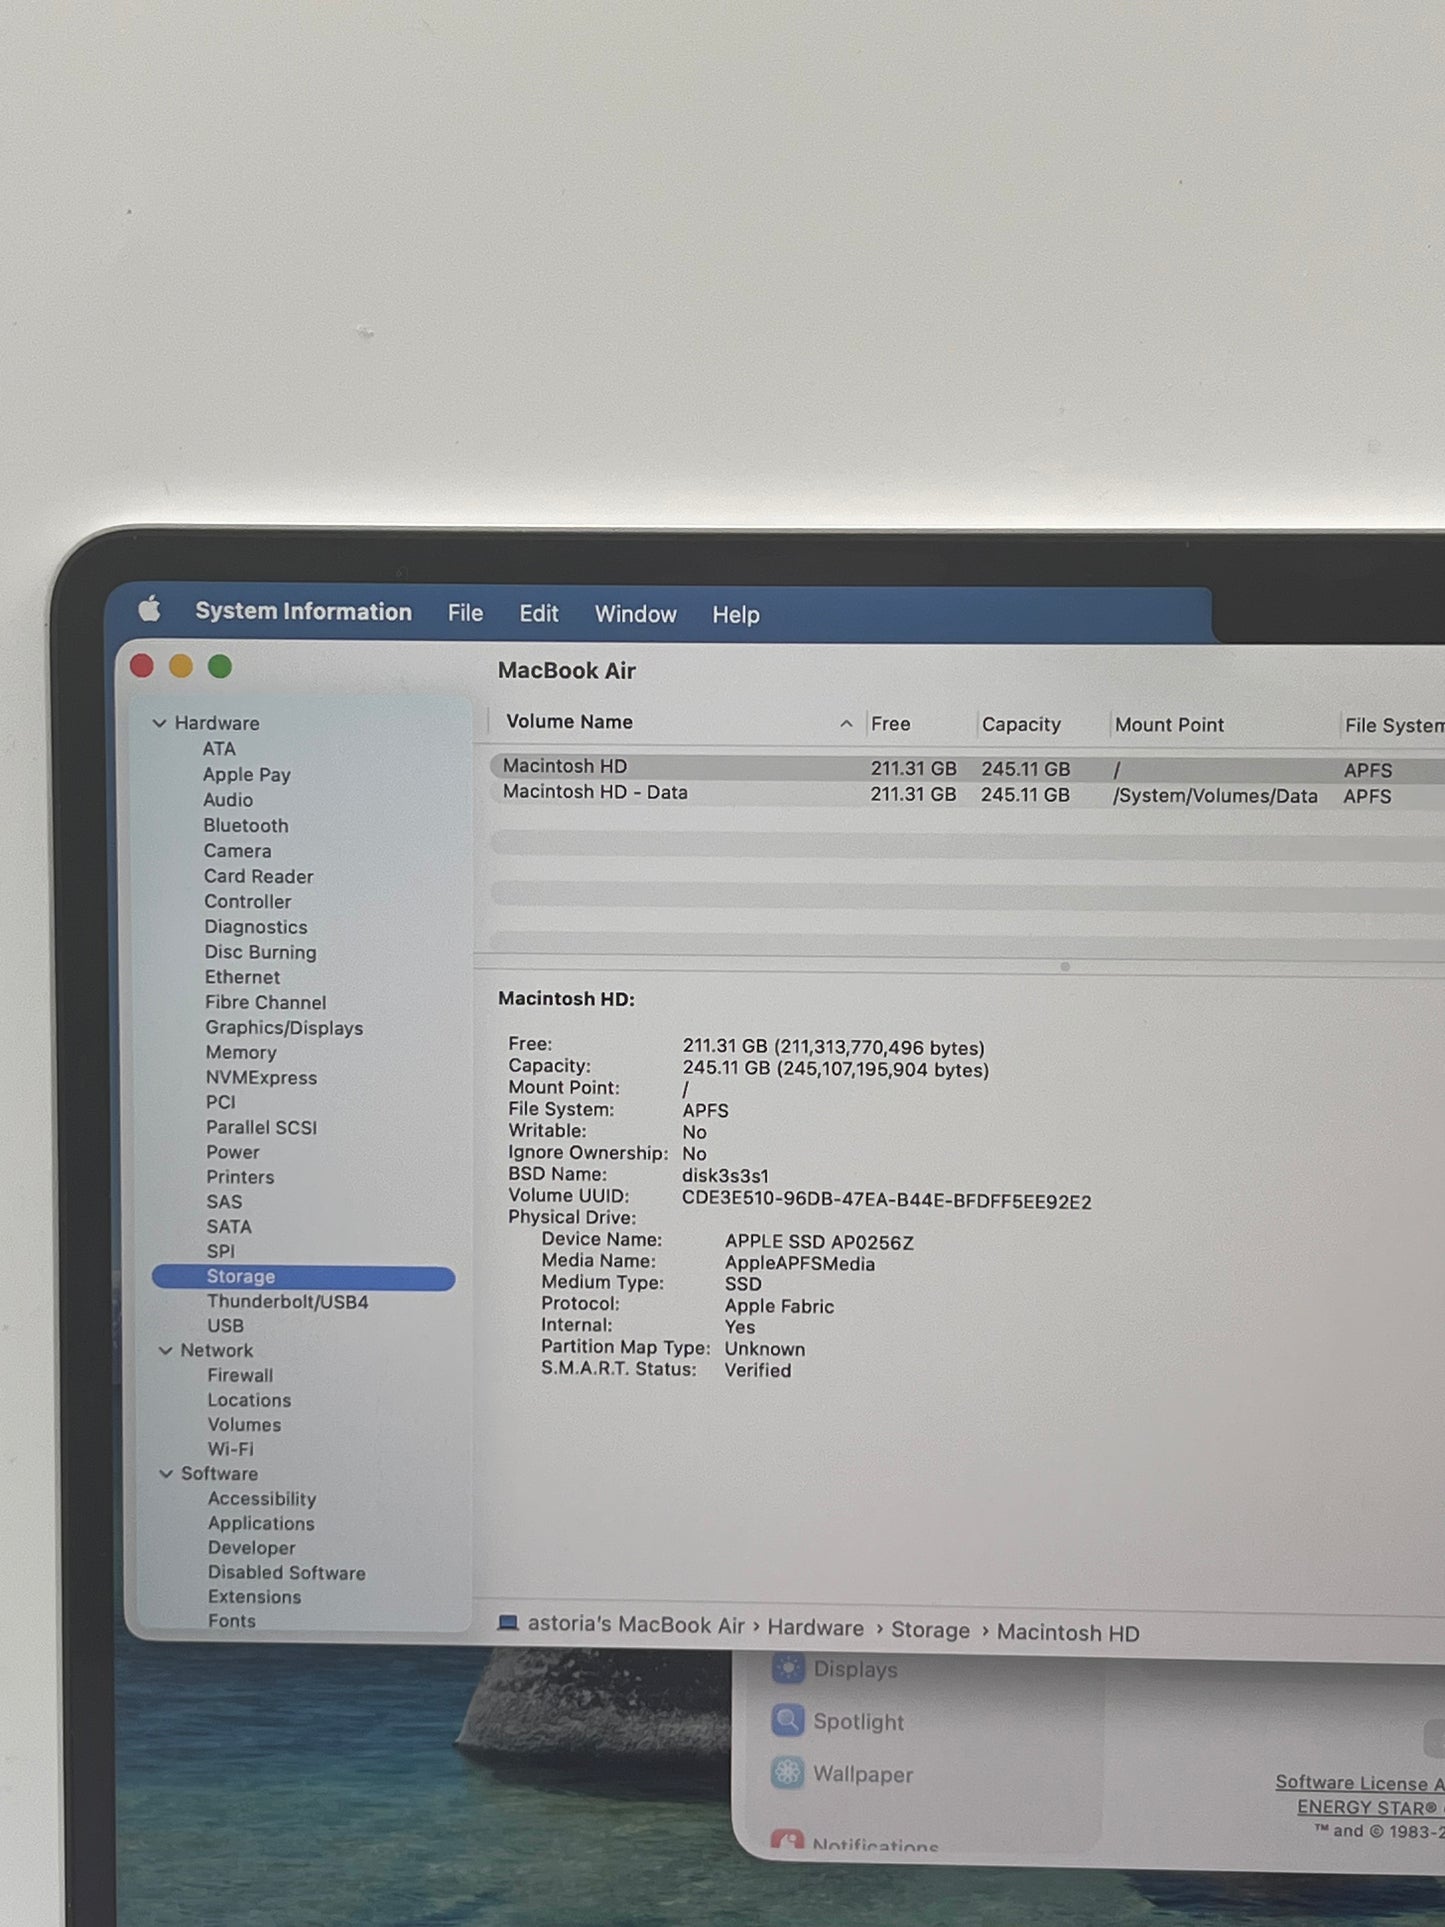Sort by Capacity column header
The height and width of the screenshot is (1927, 1445).
coord(1021,724)
